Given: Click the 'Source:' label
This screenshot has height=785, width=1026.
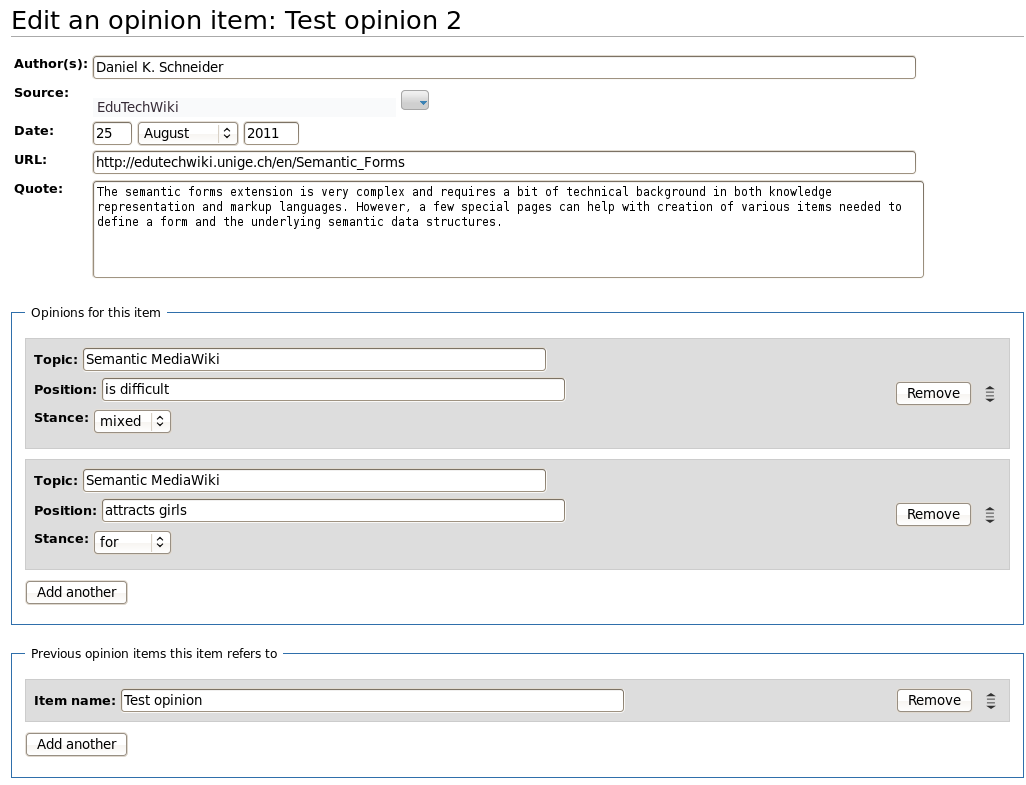Looking at the screenshot, I should [41, 93].
